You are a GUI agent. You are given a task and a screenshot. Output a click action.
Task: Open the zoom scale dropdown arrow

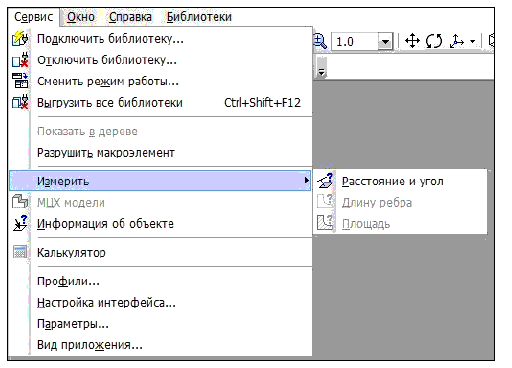[385, 42]
